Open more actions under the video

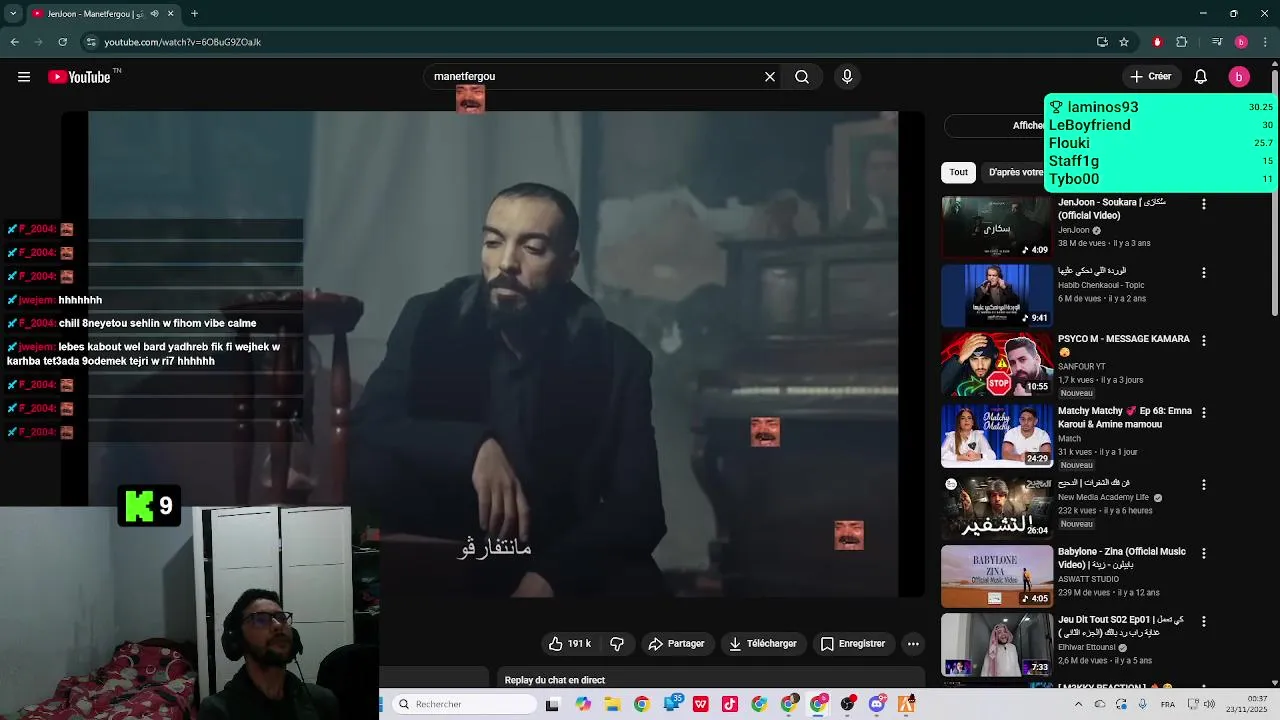pyautogui.click(x=913, y=644)
